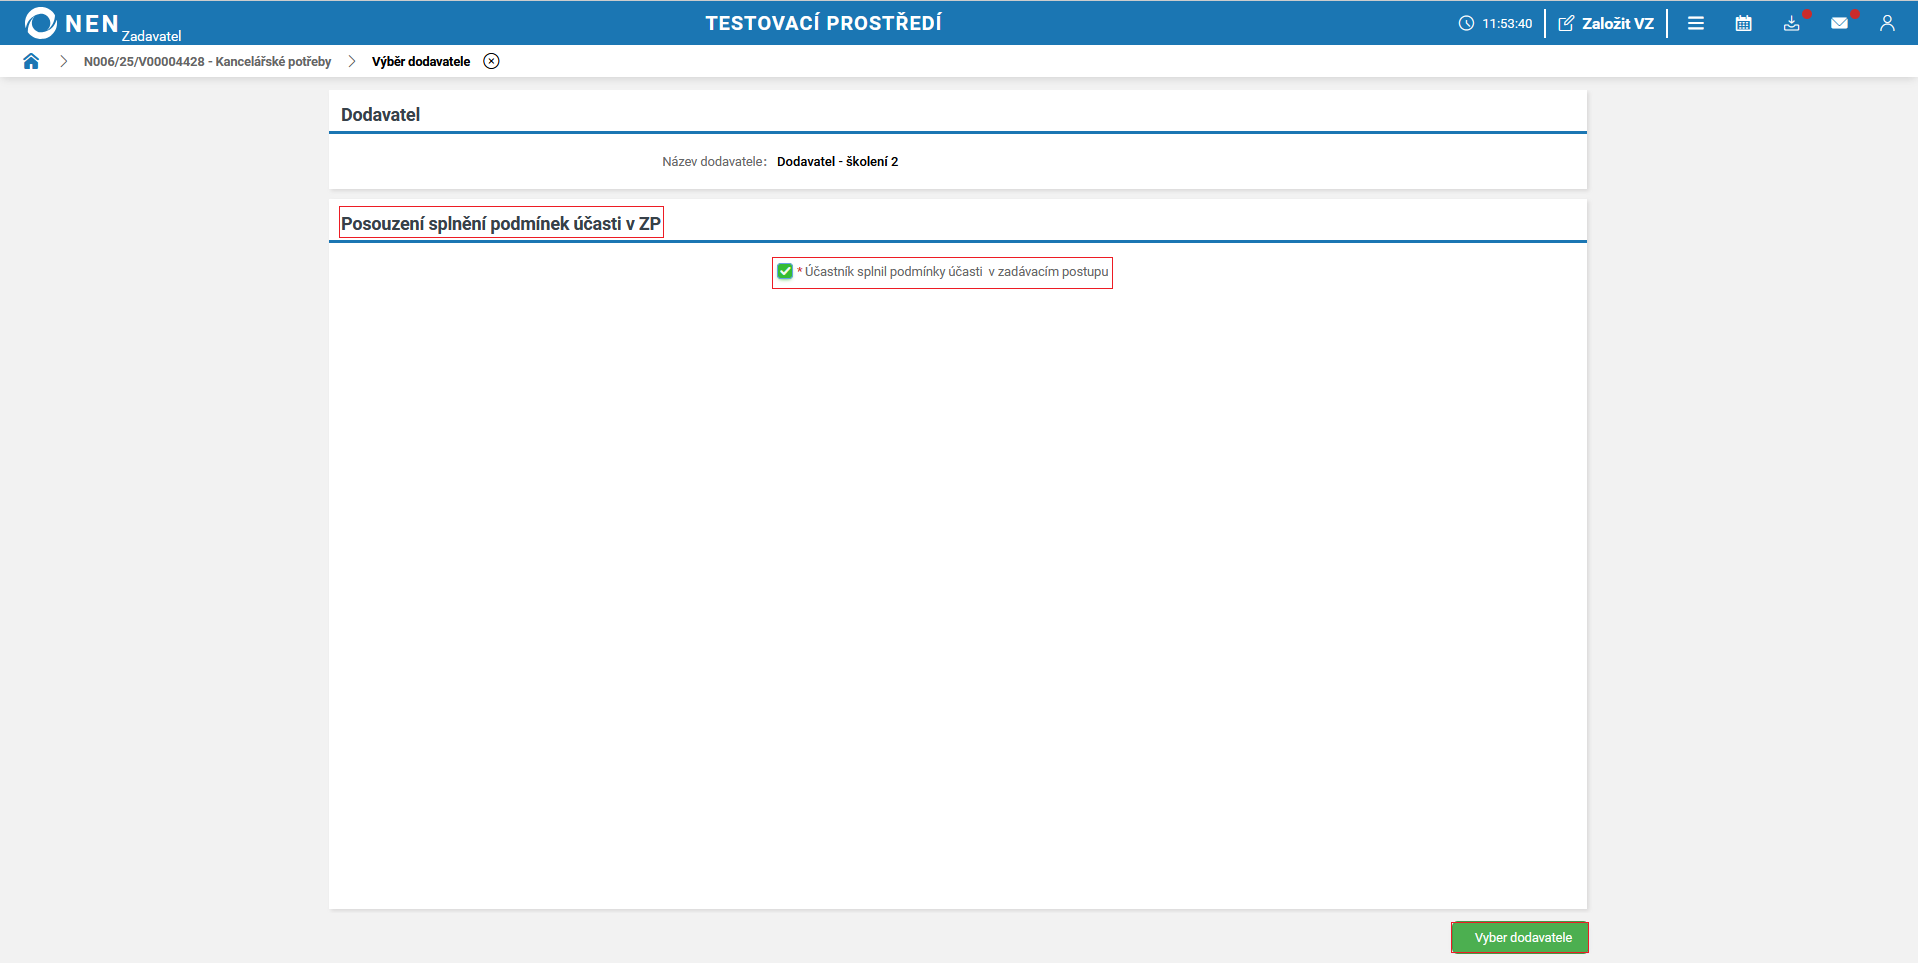Screen dimensions: 1918x963
Task: Open the user profile icon
Action: [x=1887, y=23]
